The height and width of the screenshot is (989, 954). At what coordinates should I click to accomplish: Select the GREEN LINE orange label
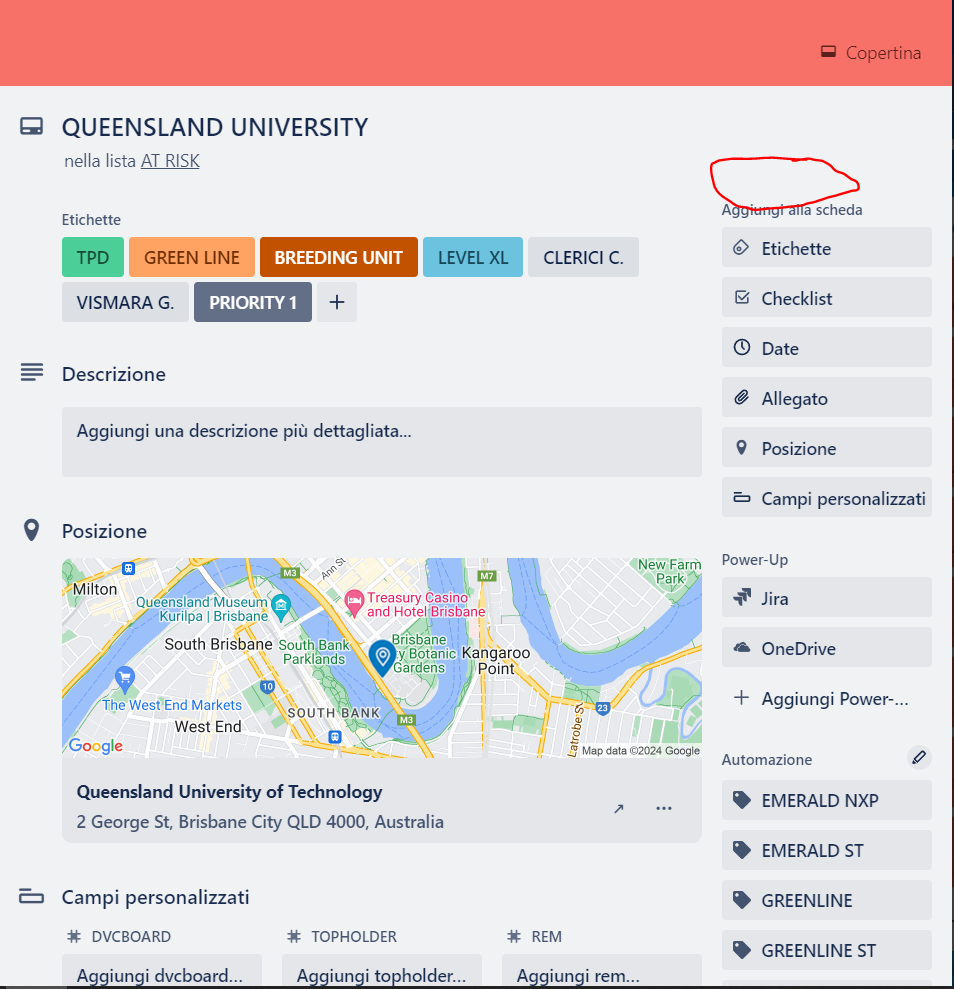pos(192,257)
